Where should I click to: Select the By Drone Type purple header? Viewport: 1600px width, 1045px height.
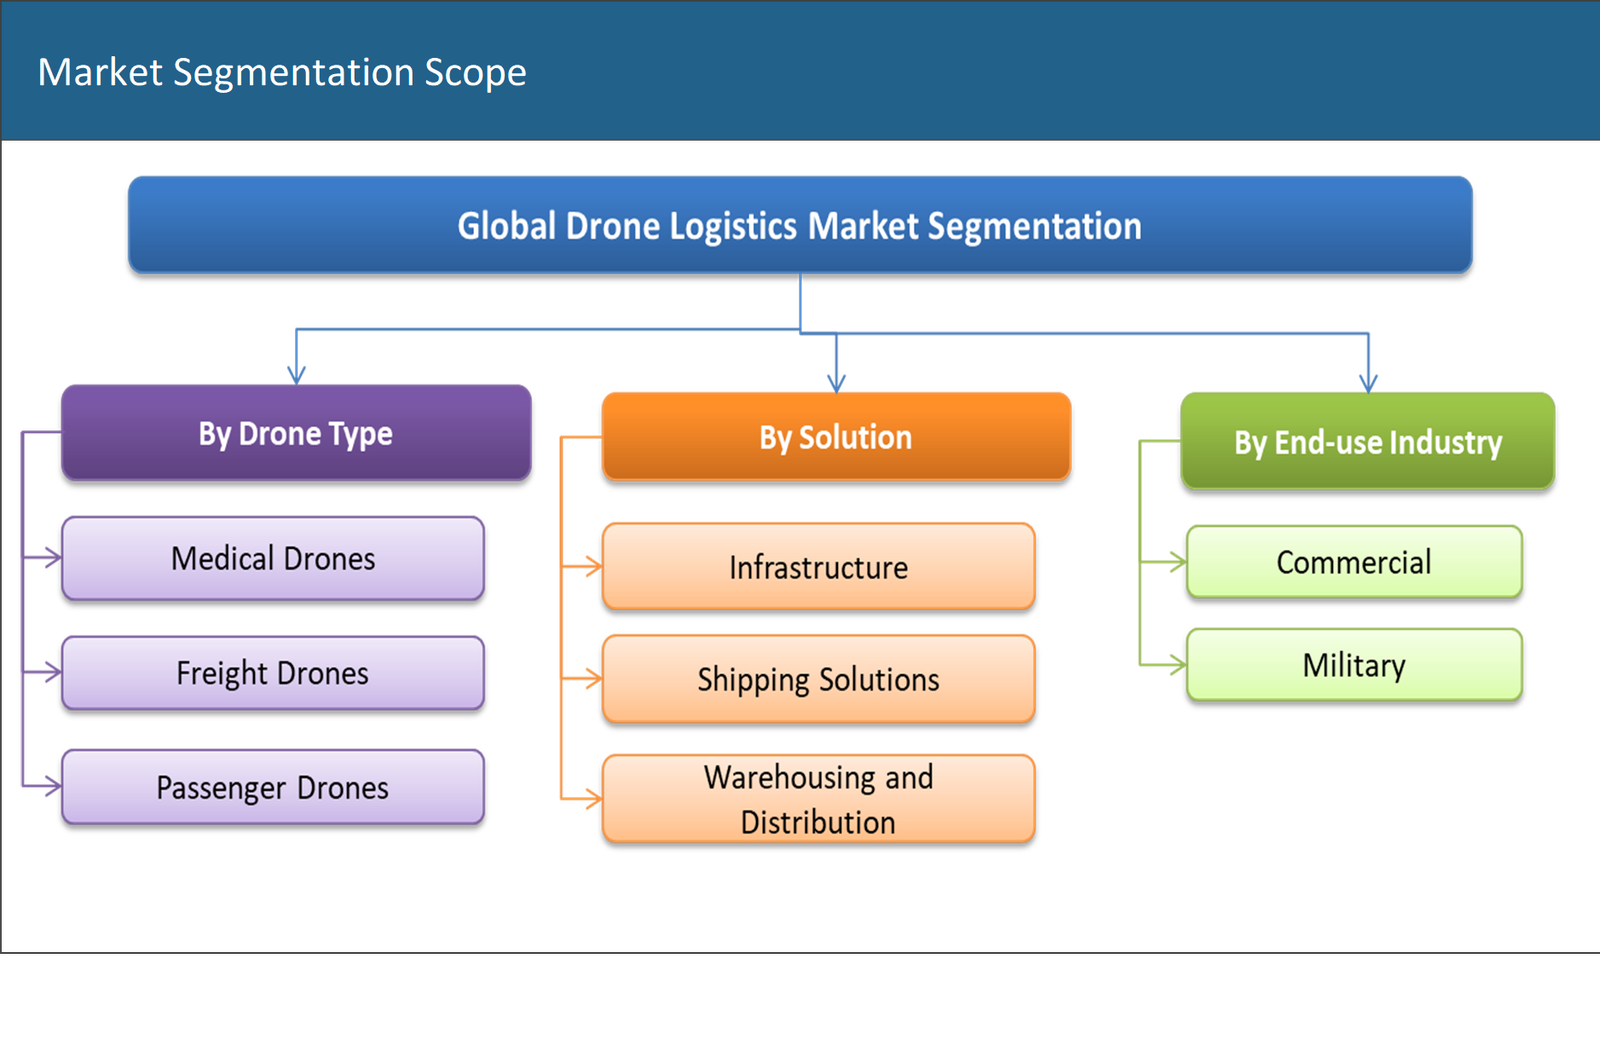295,433
